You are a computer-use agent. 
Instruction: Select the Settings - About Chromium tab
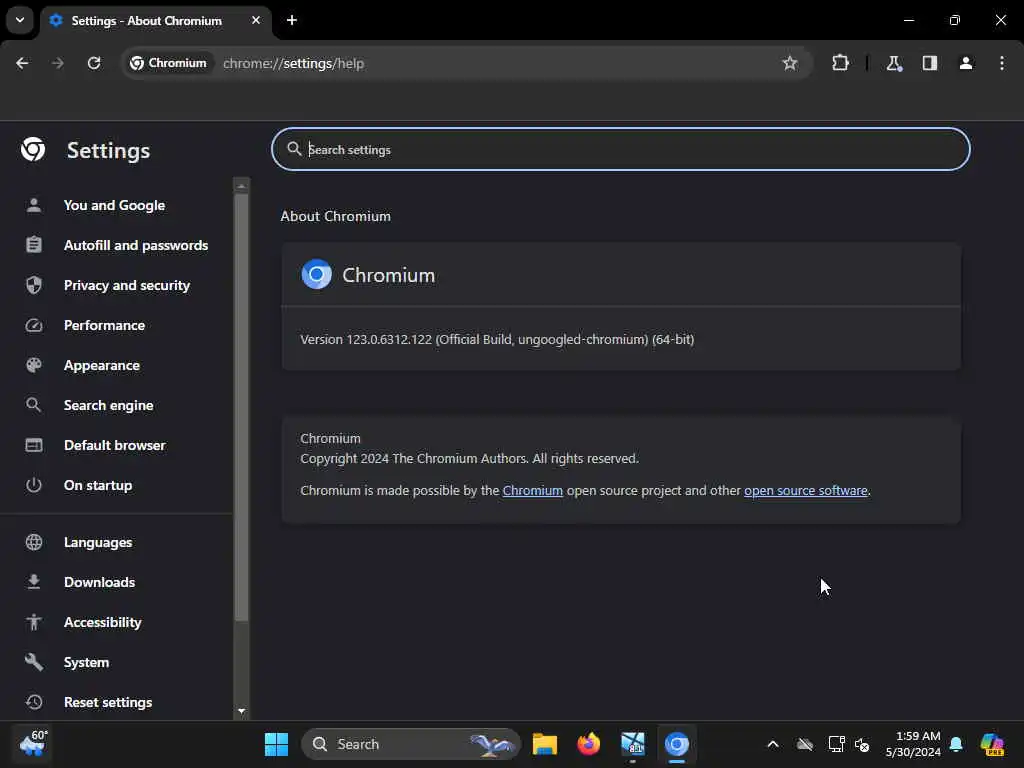click(156, 20)
